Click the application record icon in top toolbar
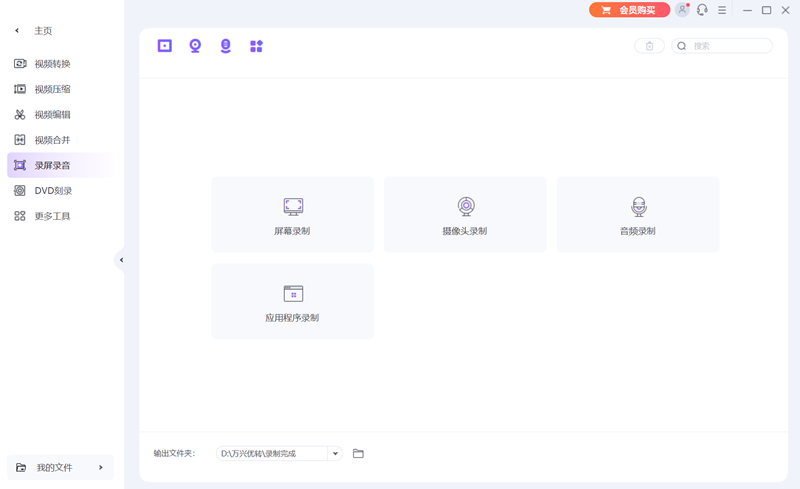The height and width of the screenshot is (489, 800). [256, 46]
